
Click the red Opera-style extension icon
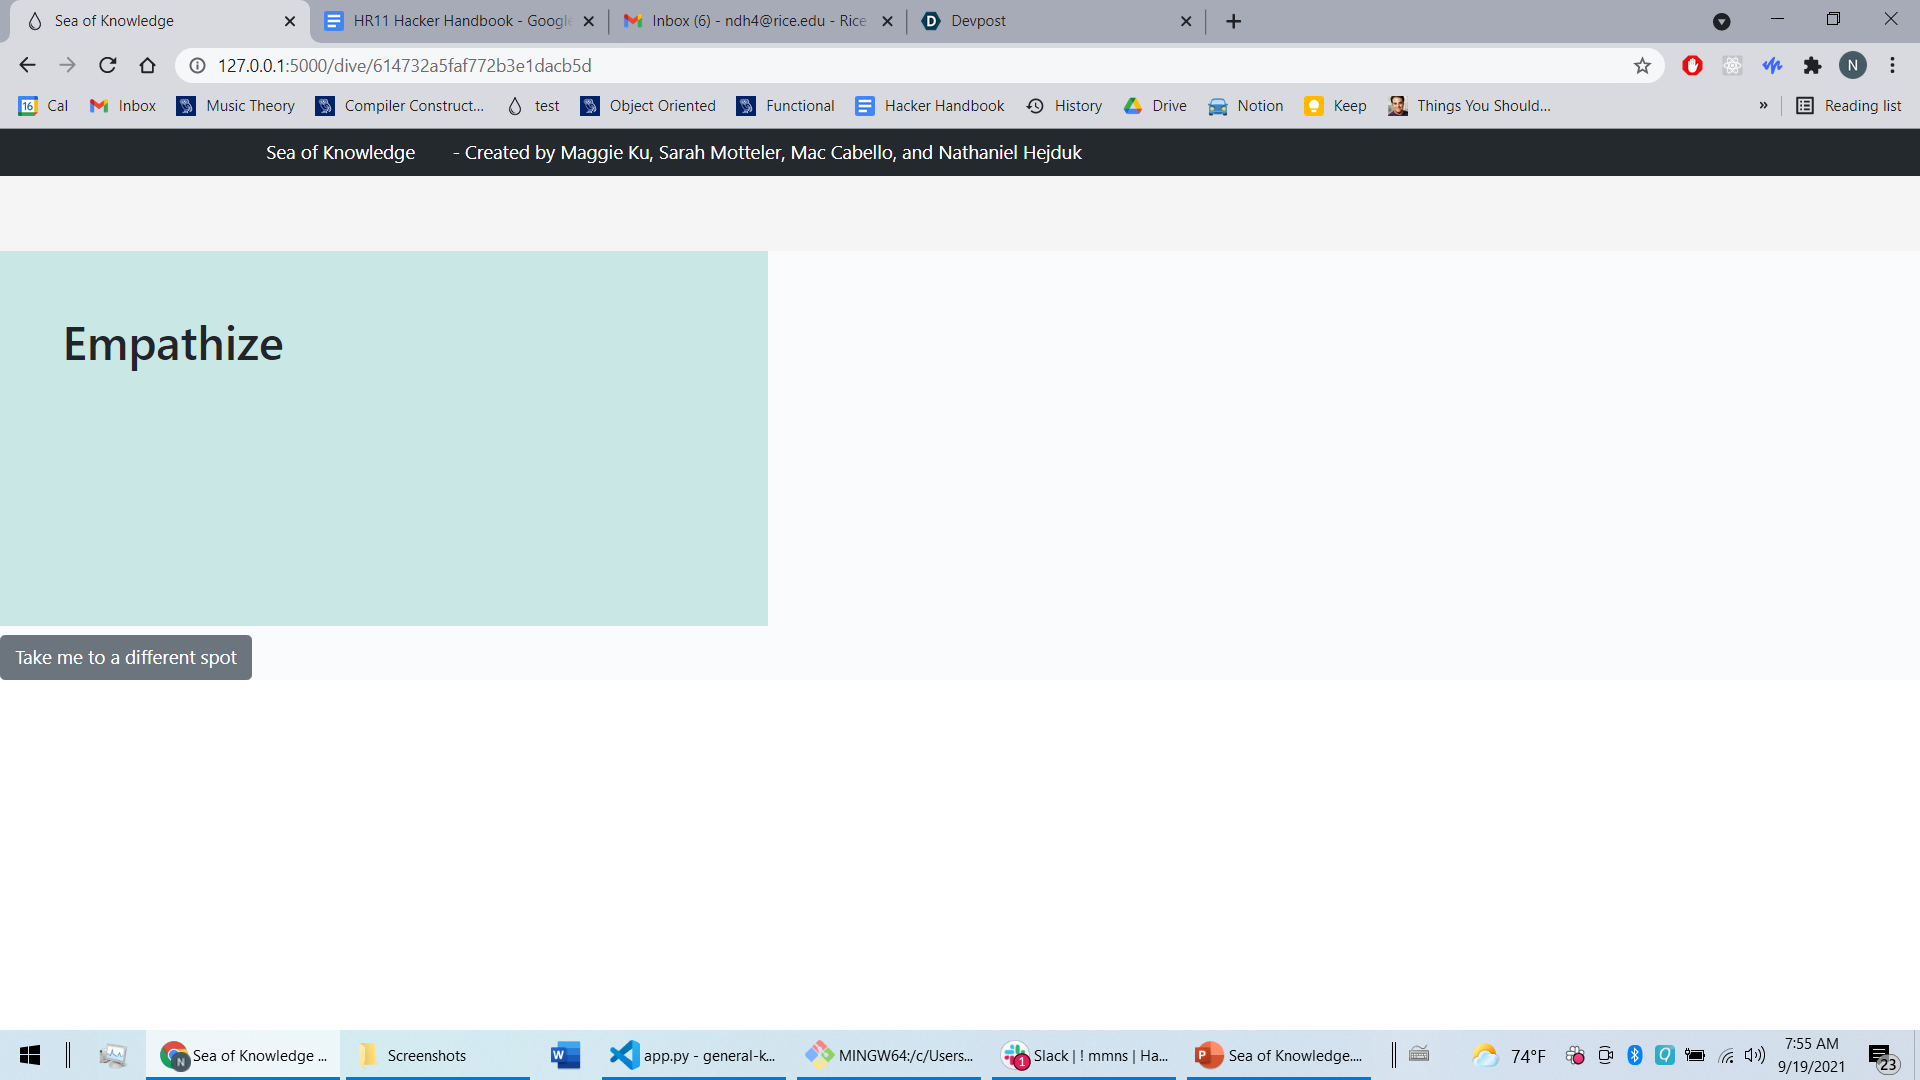[x=1692, y=66]
